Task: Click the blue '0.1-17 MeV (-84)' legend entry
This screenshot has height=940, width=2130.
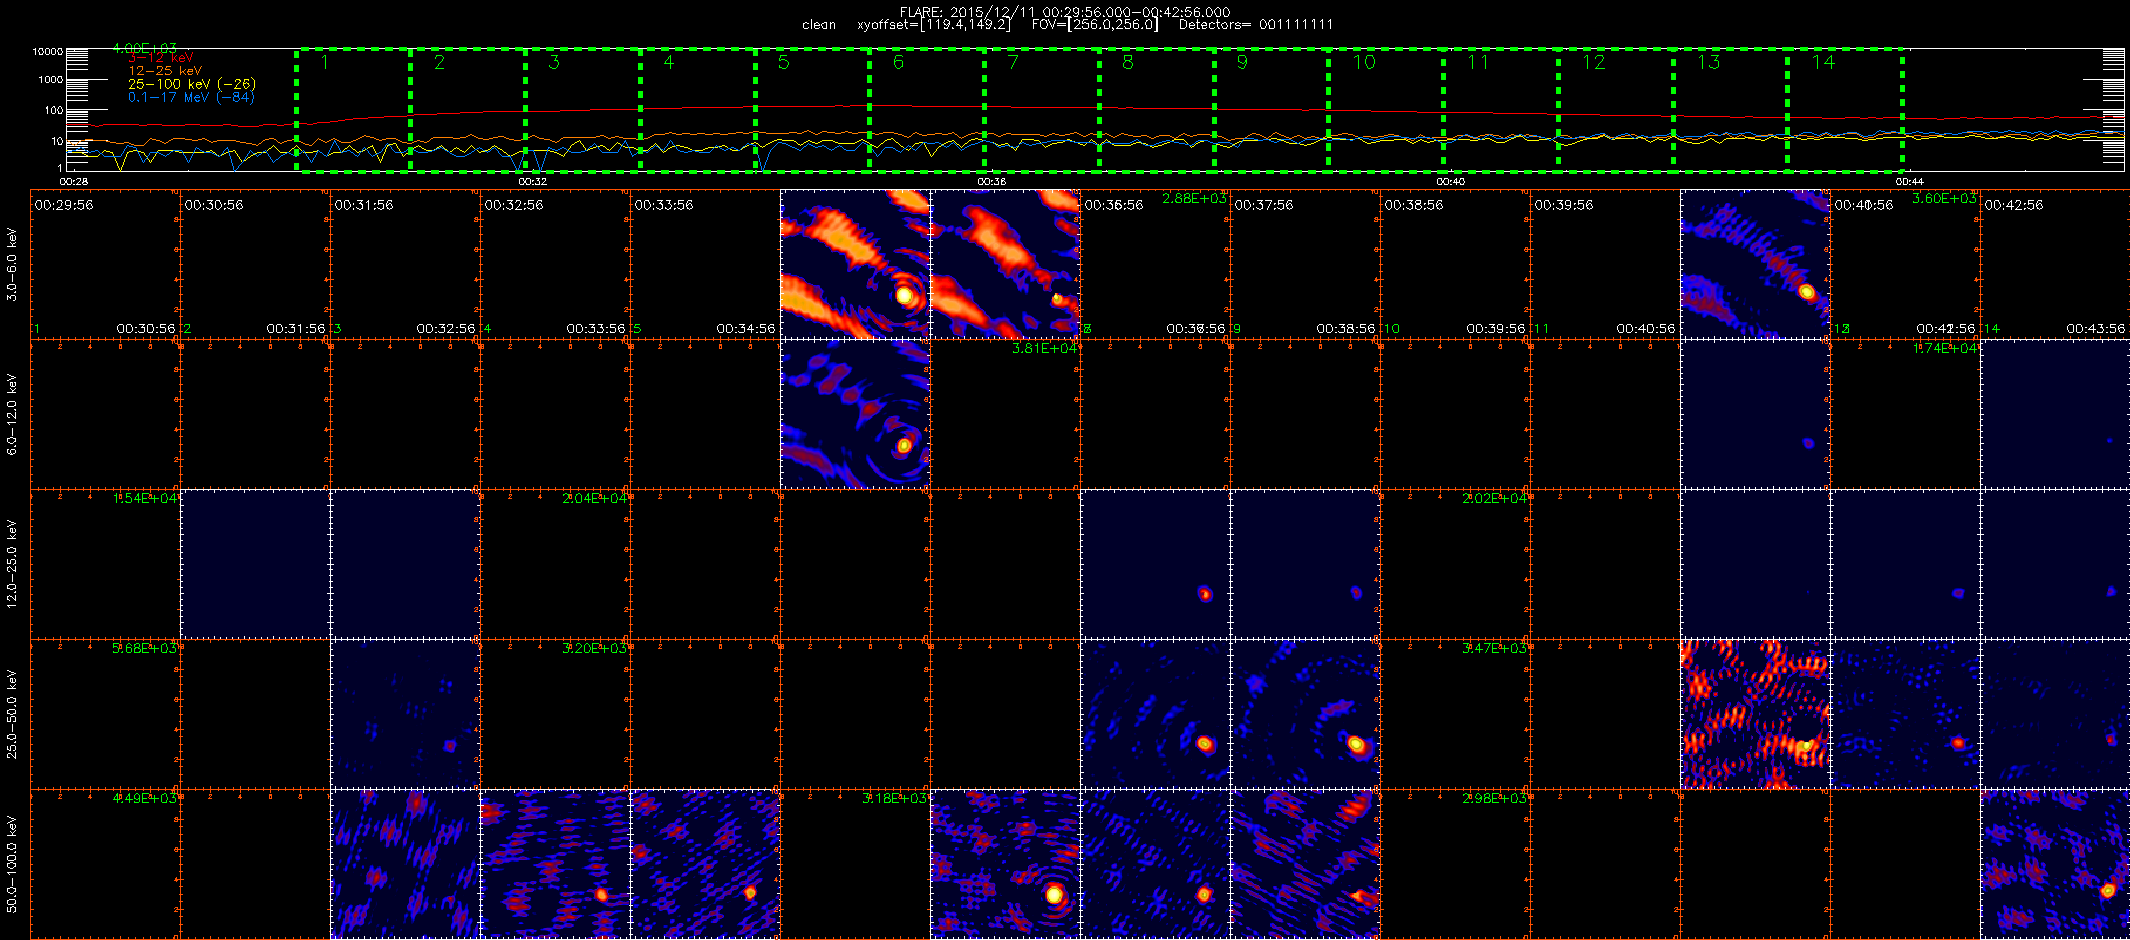Action: [191, 97]
